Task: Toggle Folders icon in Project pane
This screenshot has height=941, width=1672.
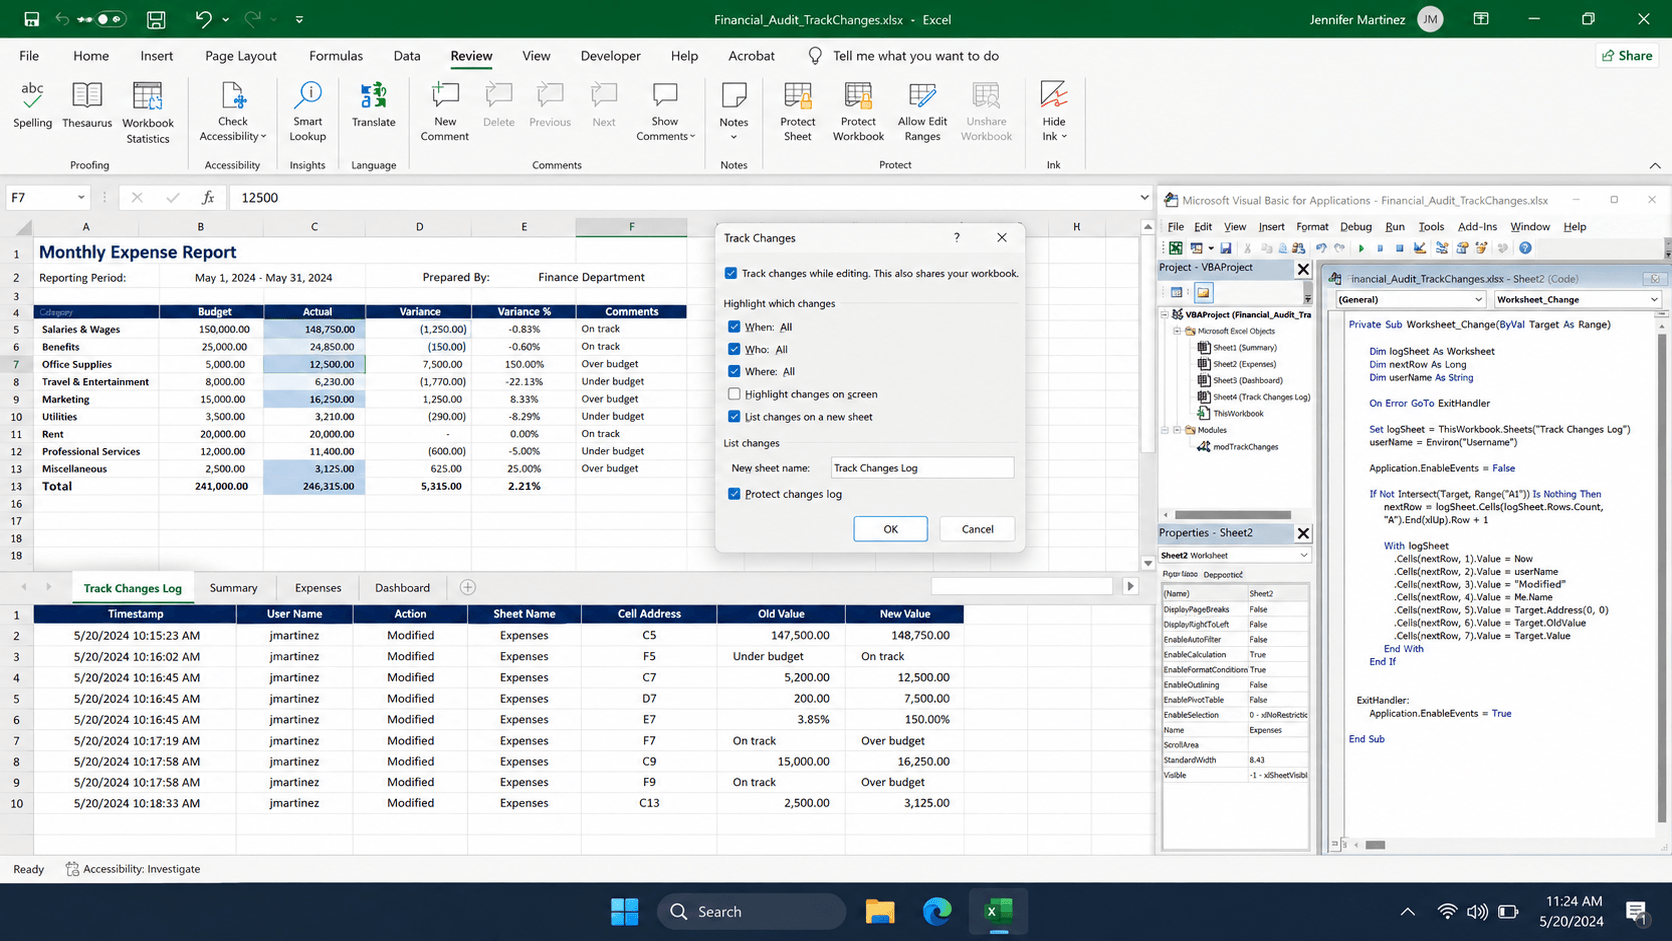Action: click(1204, 292)
